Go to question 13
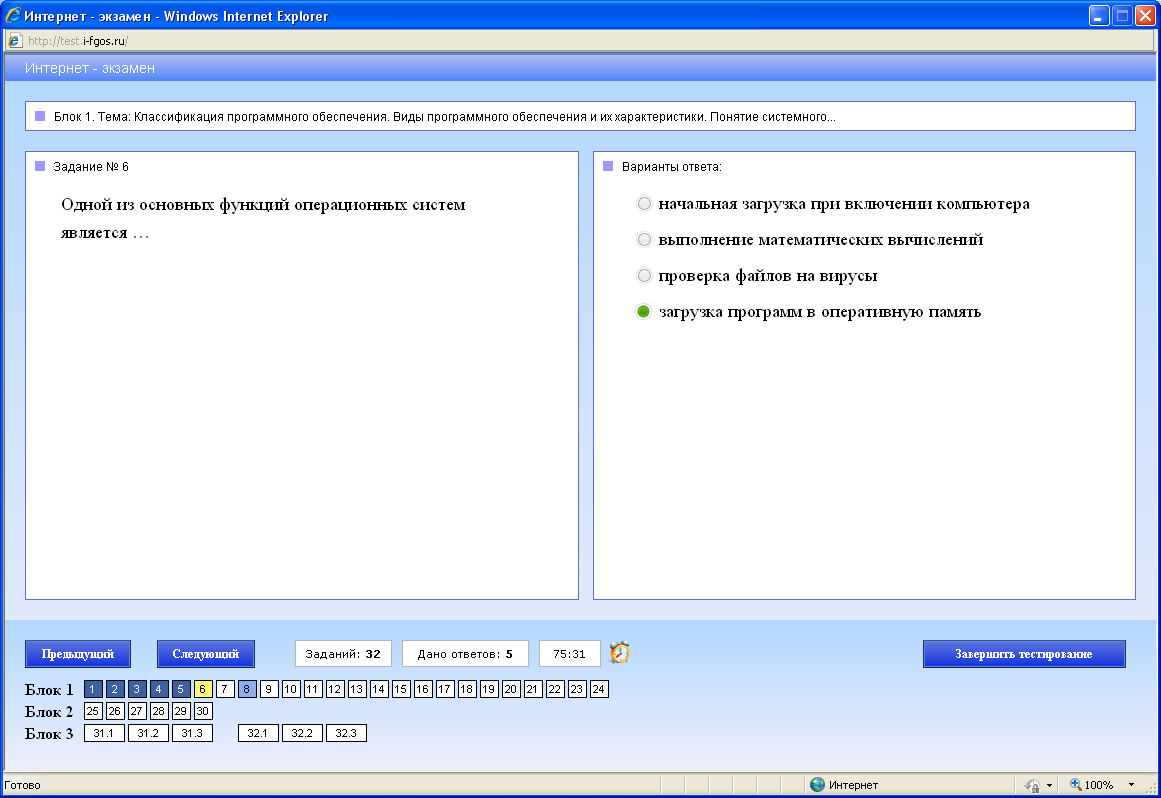Viewport: 1161px width, 798px height. coord(357,689)
